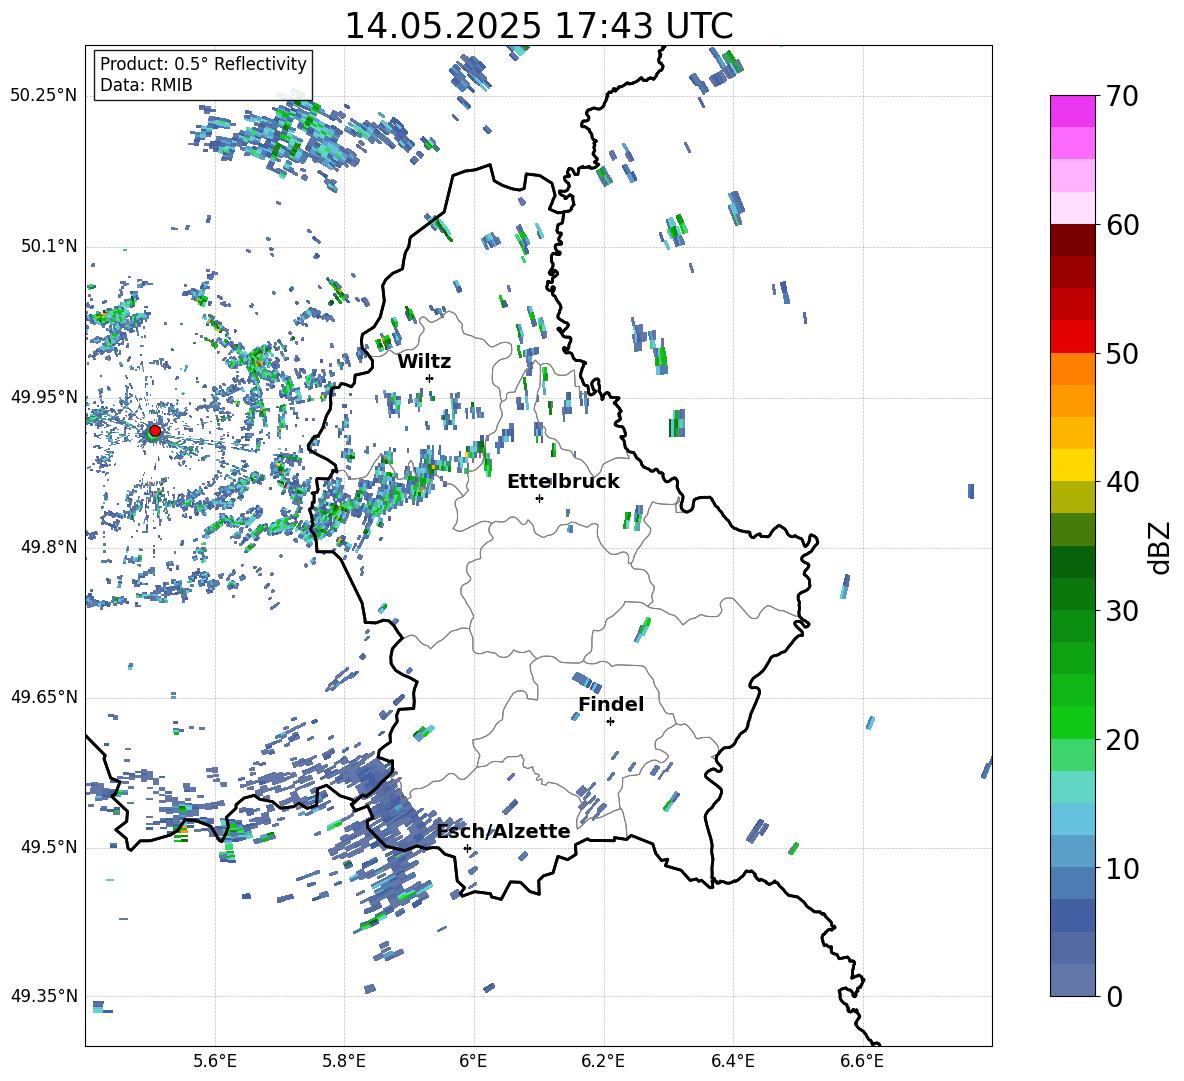Click the 49.95°N latitude label

[x=44, y=397]
